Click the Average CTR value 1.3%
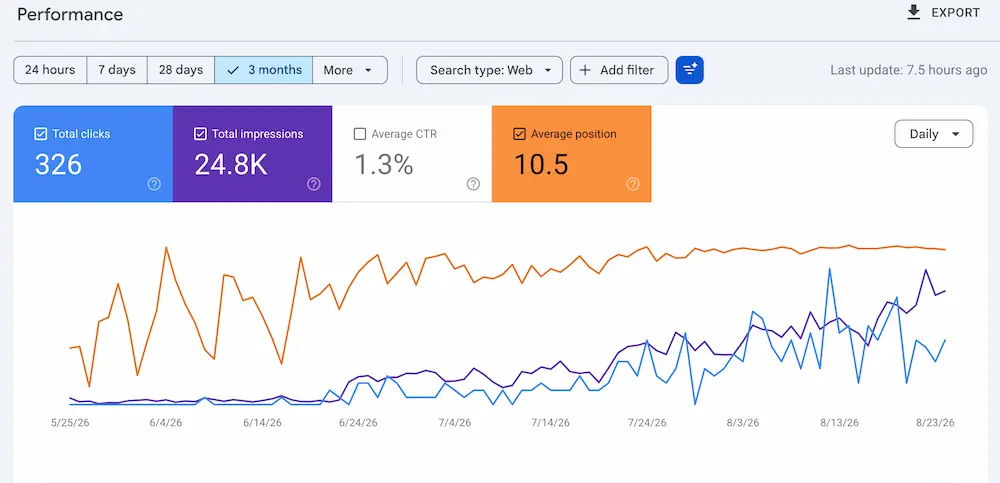Viewport: 1000px width, 483px height. [x=383, y=165]
